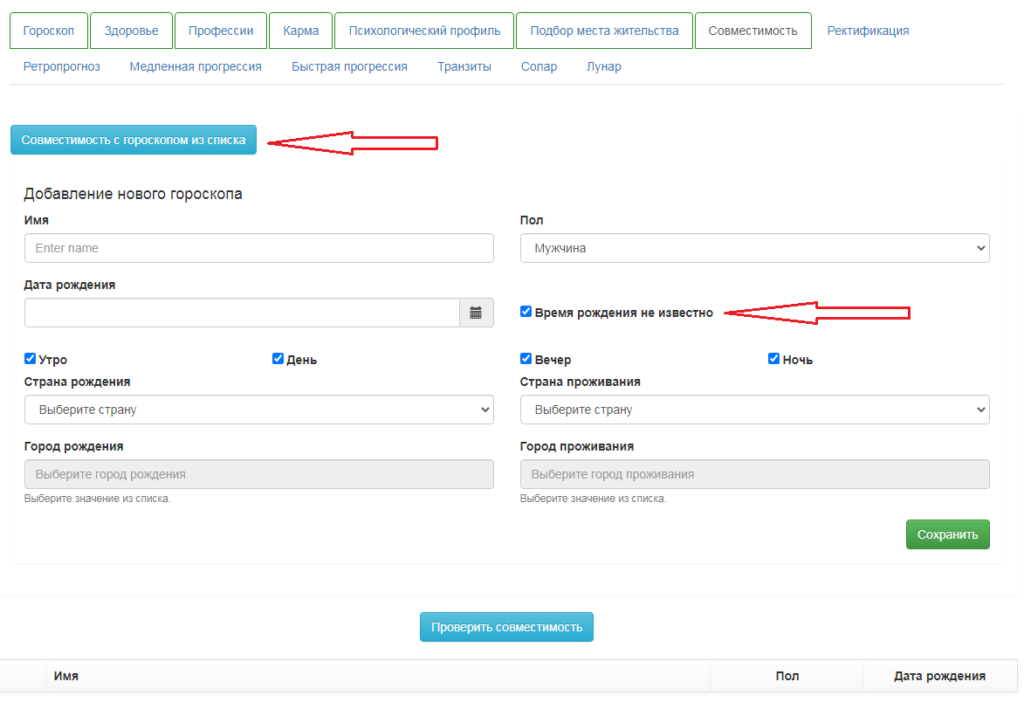Expand the "Страна рождения" country dropdown
This screenshot has height=716, width=1024.
tap(259, 410)
